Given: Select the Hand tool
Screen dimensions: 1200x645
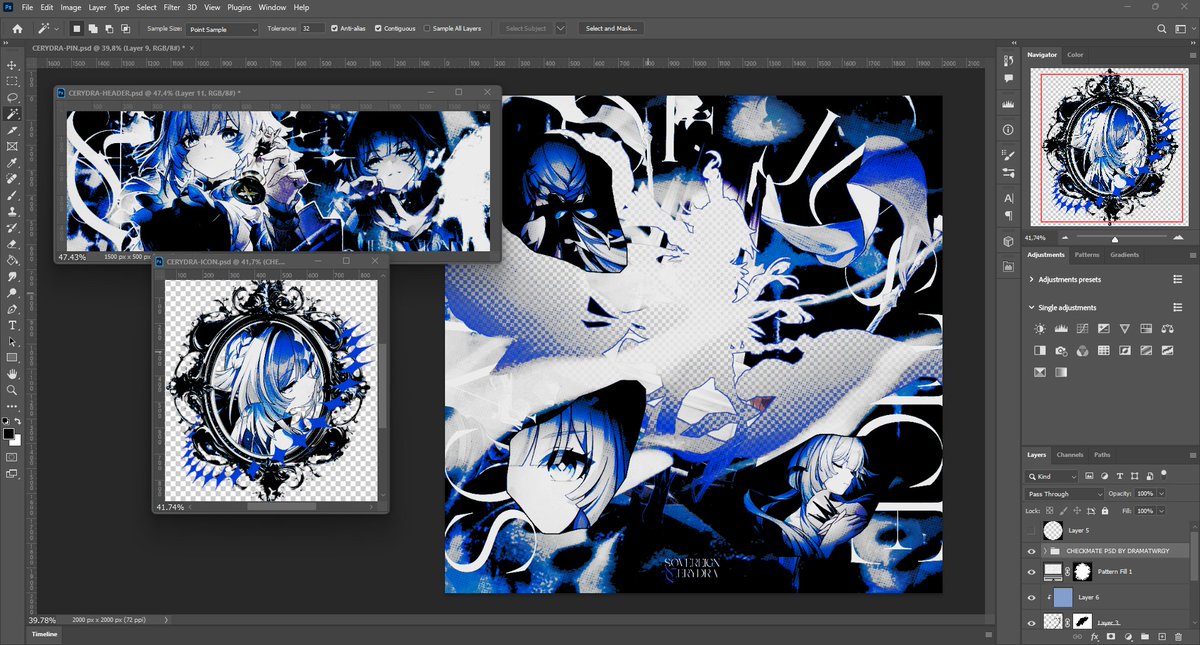Looking at the screenshot, I should tap(12, 373).
